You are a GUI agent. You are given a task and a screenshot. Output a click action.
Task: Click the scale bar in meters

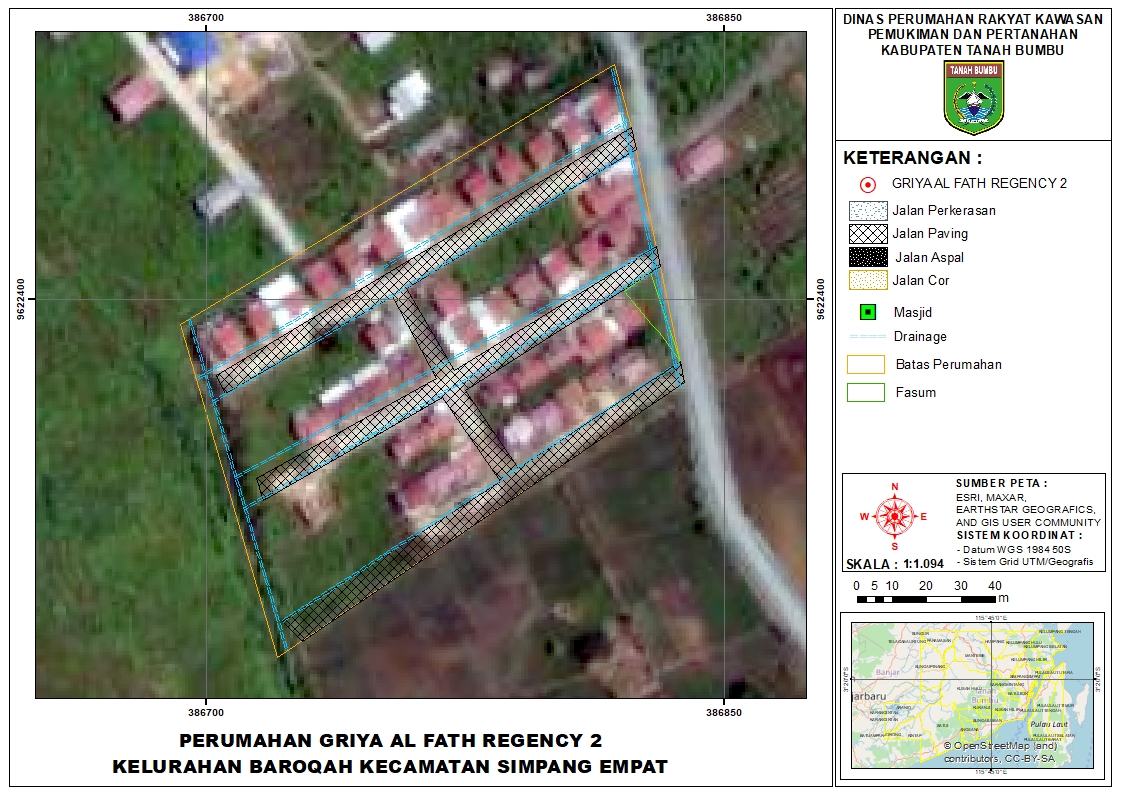coord(926,599)
